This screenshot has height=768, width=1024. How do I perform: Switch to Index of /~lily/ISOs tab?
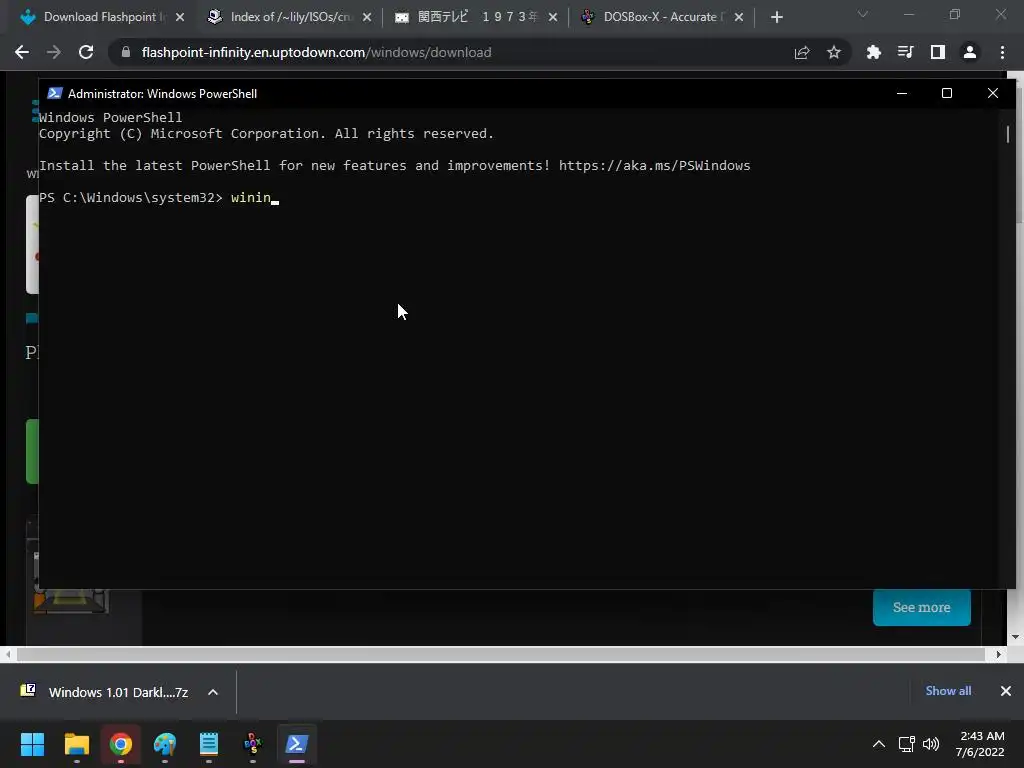[x=281, y=17]
